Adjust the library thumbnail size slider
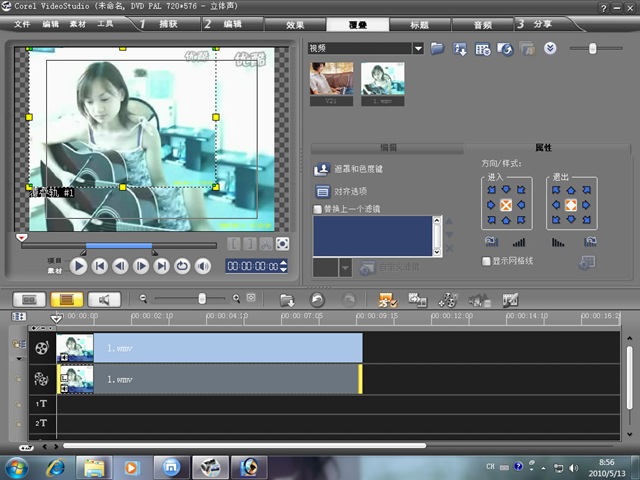The image size is (640, 480). click(593, 48)
